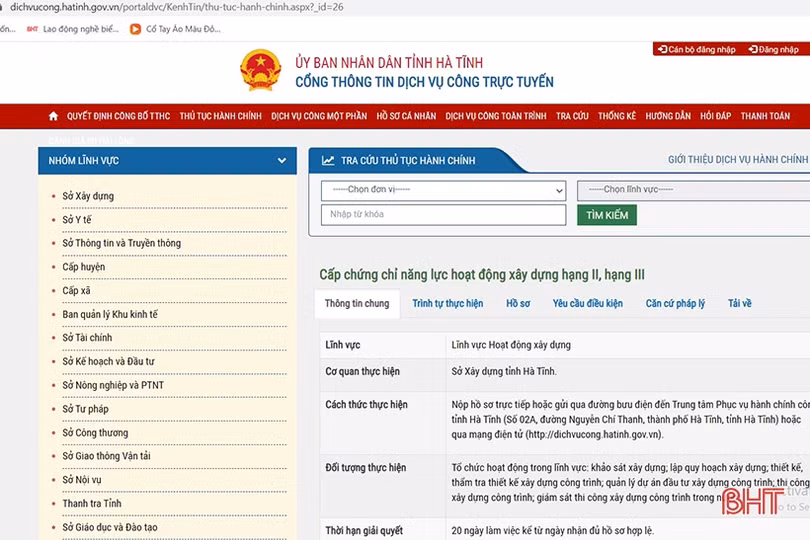Select Sở Thông tin và Truyền thông
Image resolution: width=810 pixels, height=540 pixels.
click(121, 243)
